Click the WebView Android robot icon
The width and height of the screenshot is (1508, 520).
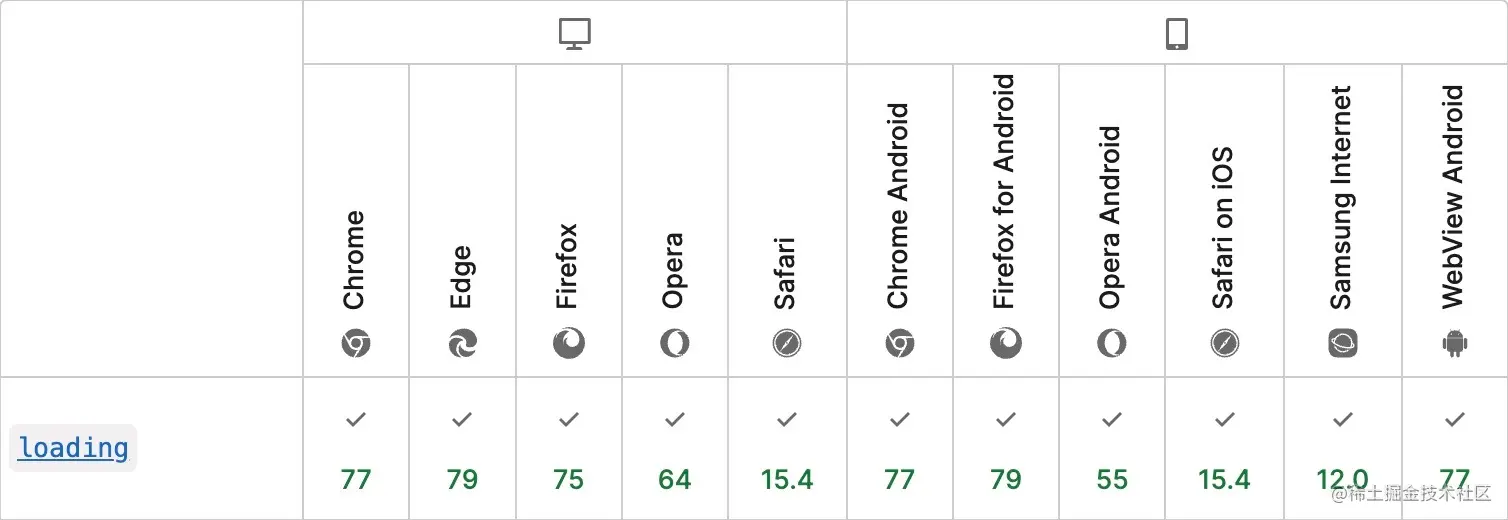pos(1455,344)
